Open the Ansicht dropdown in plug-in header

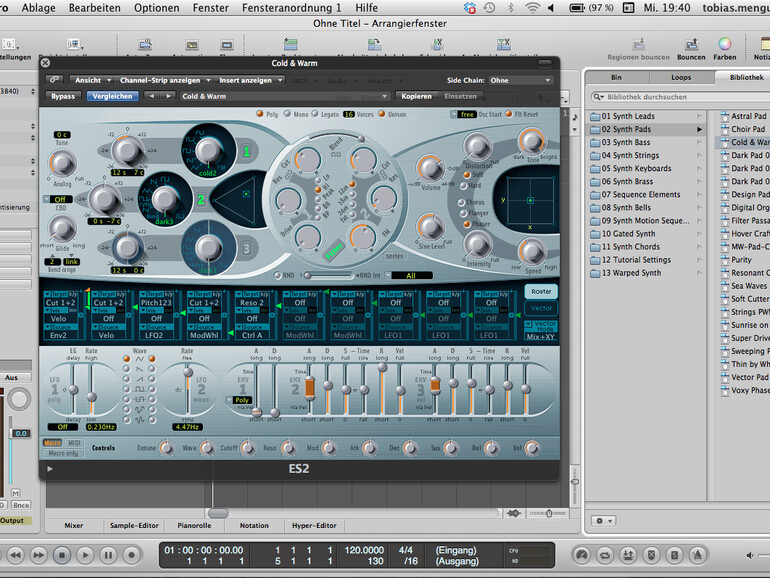[90, 80]
